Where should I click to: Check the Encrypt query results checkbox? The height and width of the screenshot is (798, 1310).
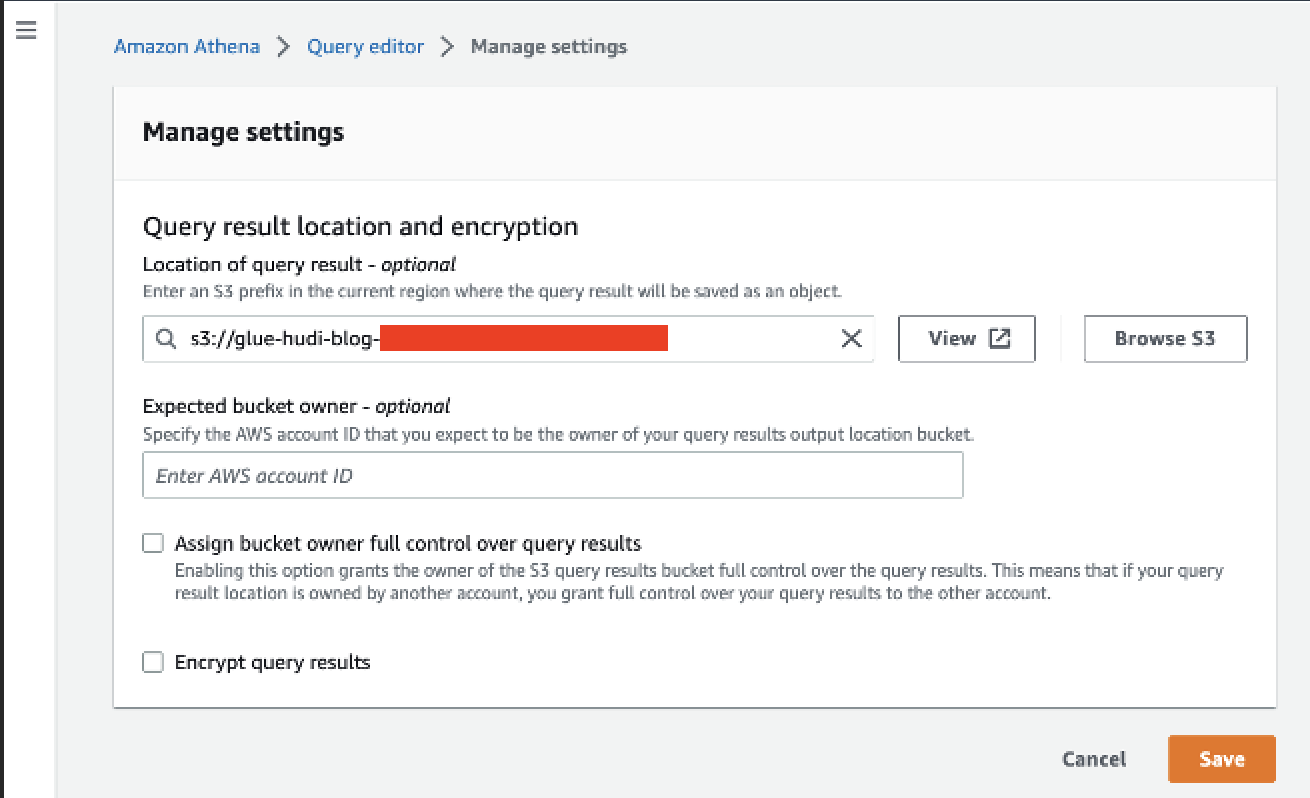click(x=153, y=662)
